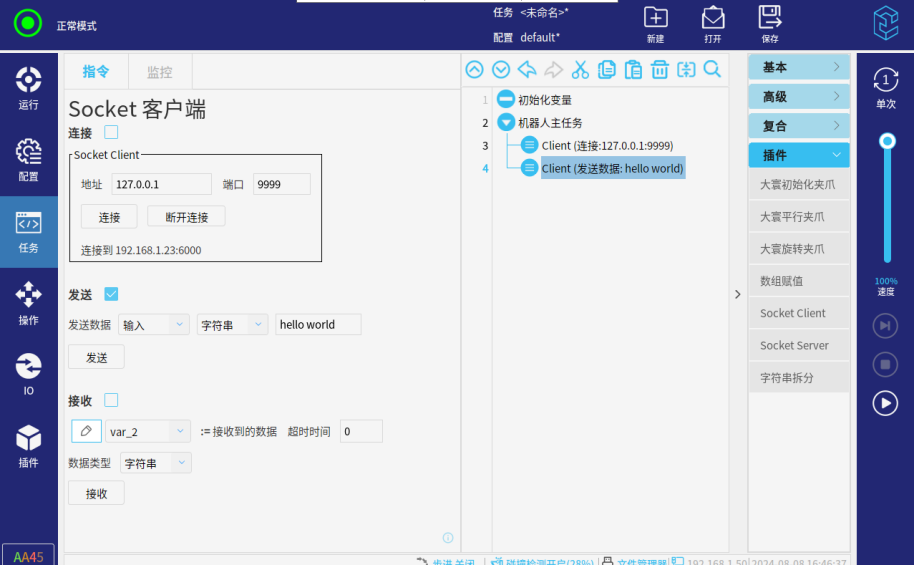Image resolution: width=915 pixels, height=565 pixels.
Task: Click the cut scissors icon in toolbar
Action: (x=580, y=69)
